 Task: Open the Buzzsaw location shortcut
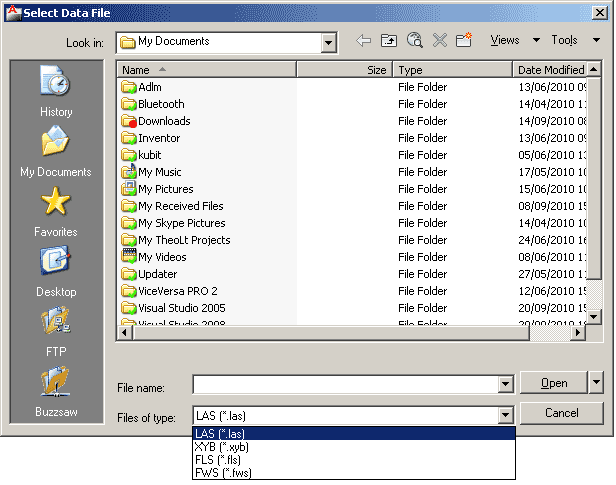coord(56,392)
